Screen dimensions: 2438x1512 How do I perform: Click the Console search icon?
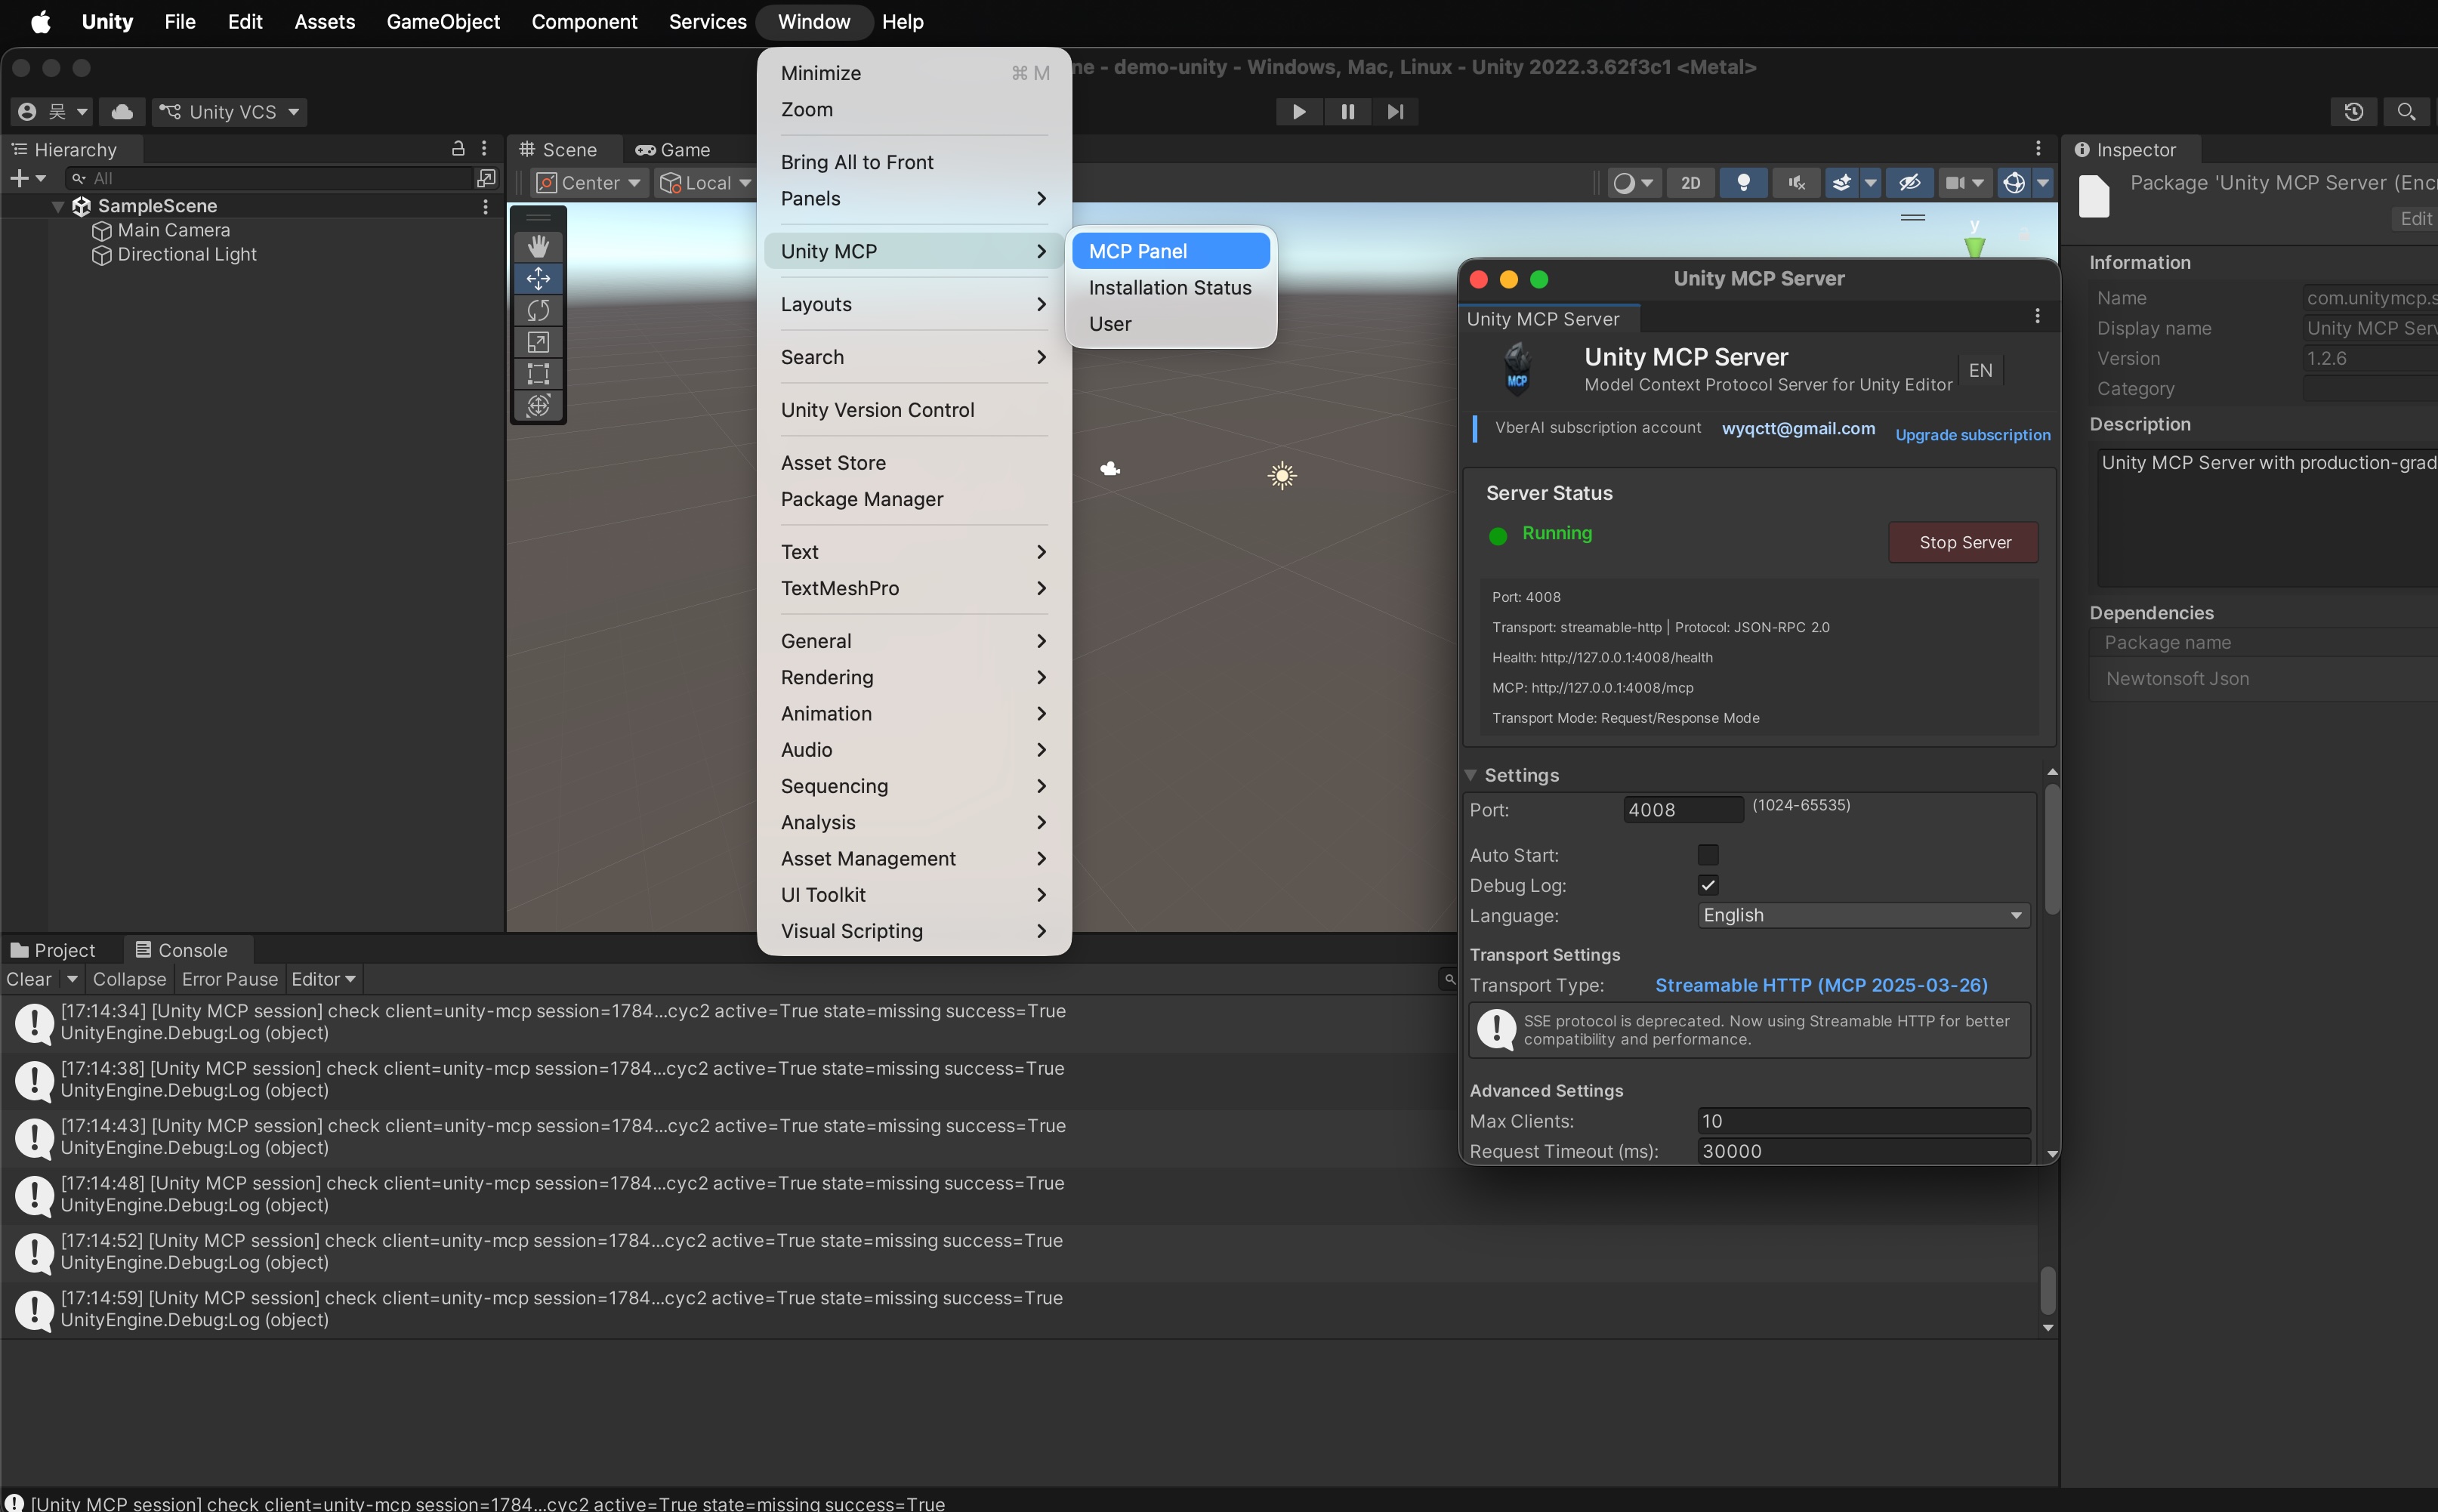(1450, 979)
